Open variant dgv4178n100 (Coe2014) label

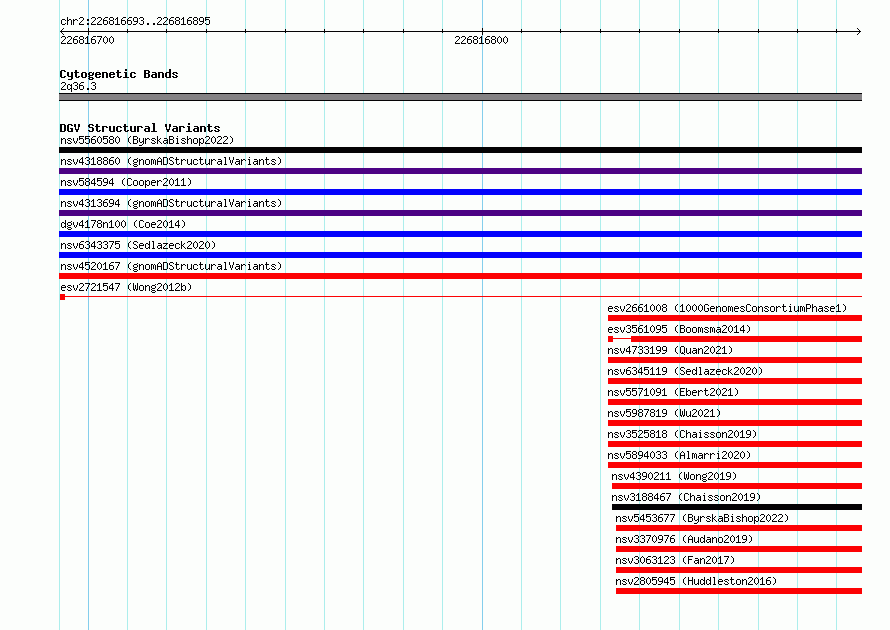coord(123,224)
